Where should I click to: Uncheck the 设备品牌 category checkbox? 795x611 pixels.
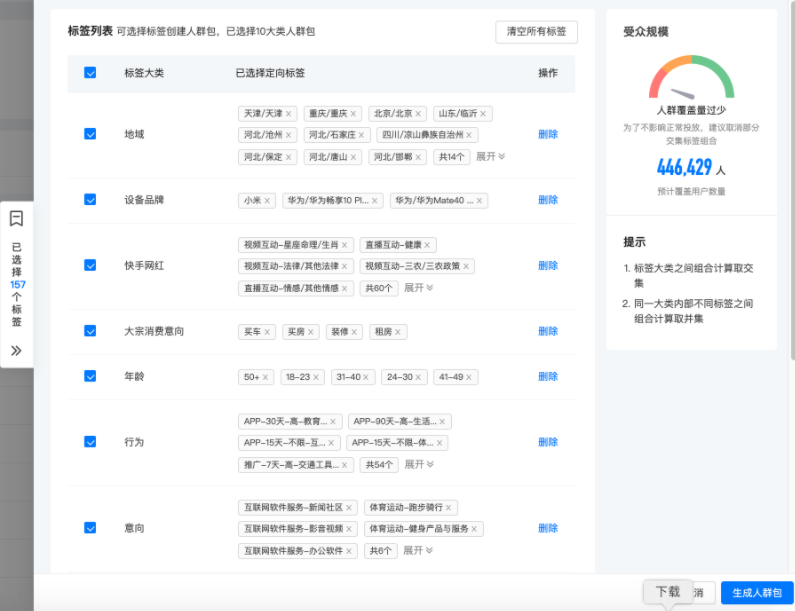pyautogui.click(x=90, y=200)
